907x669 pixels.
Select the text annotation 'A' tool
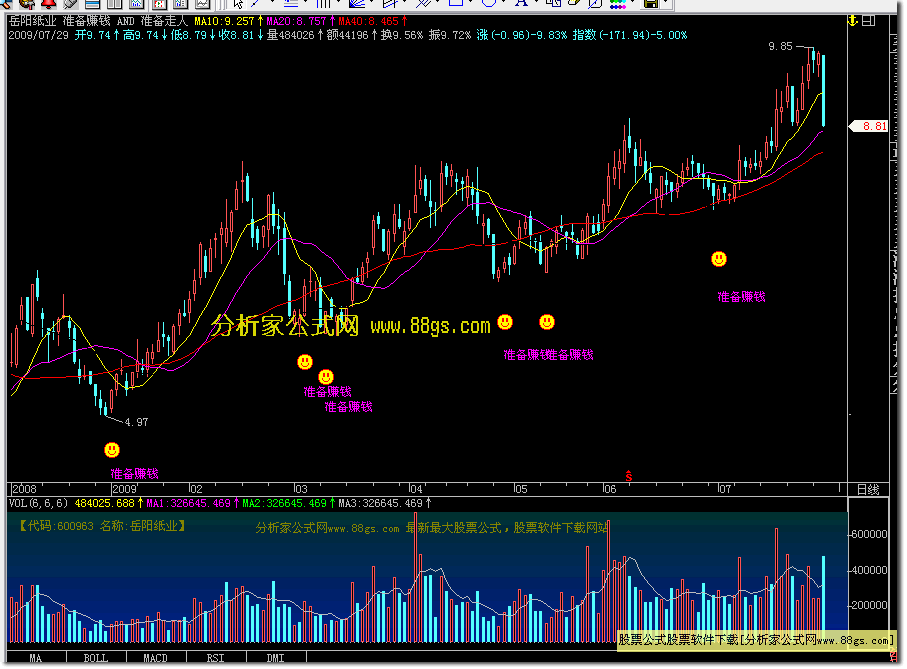[x=521, y=3]
